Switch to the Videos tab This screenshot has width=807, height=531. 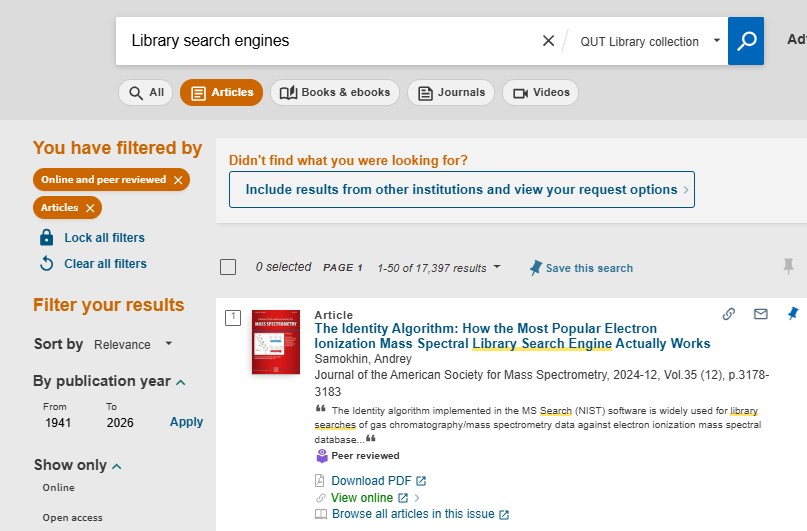[x=540, y=93]
